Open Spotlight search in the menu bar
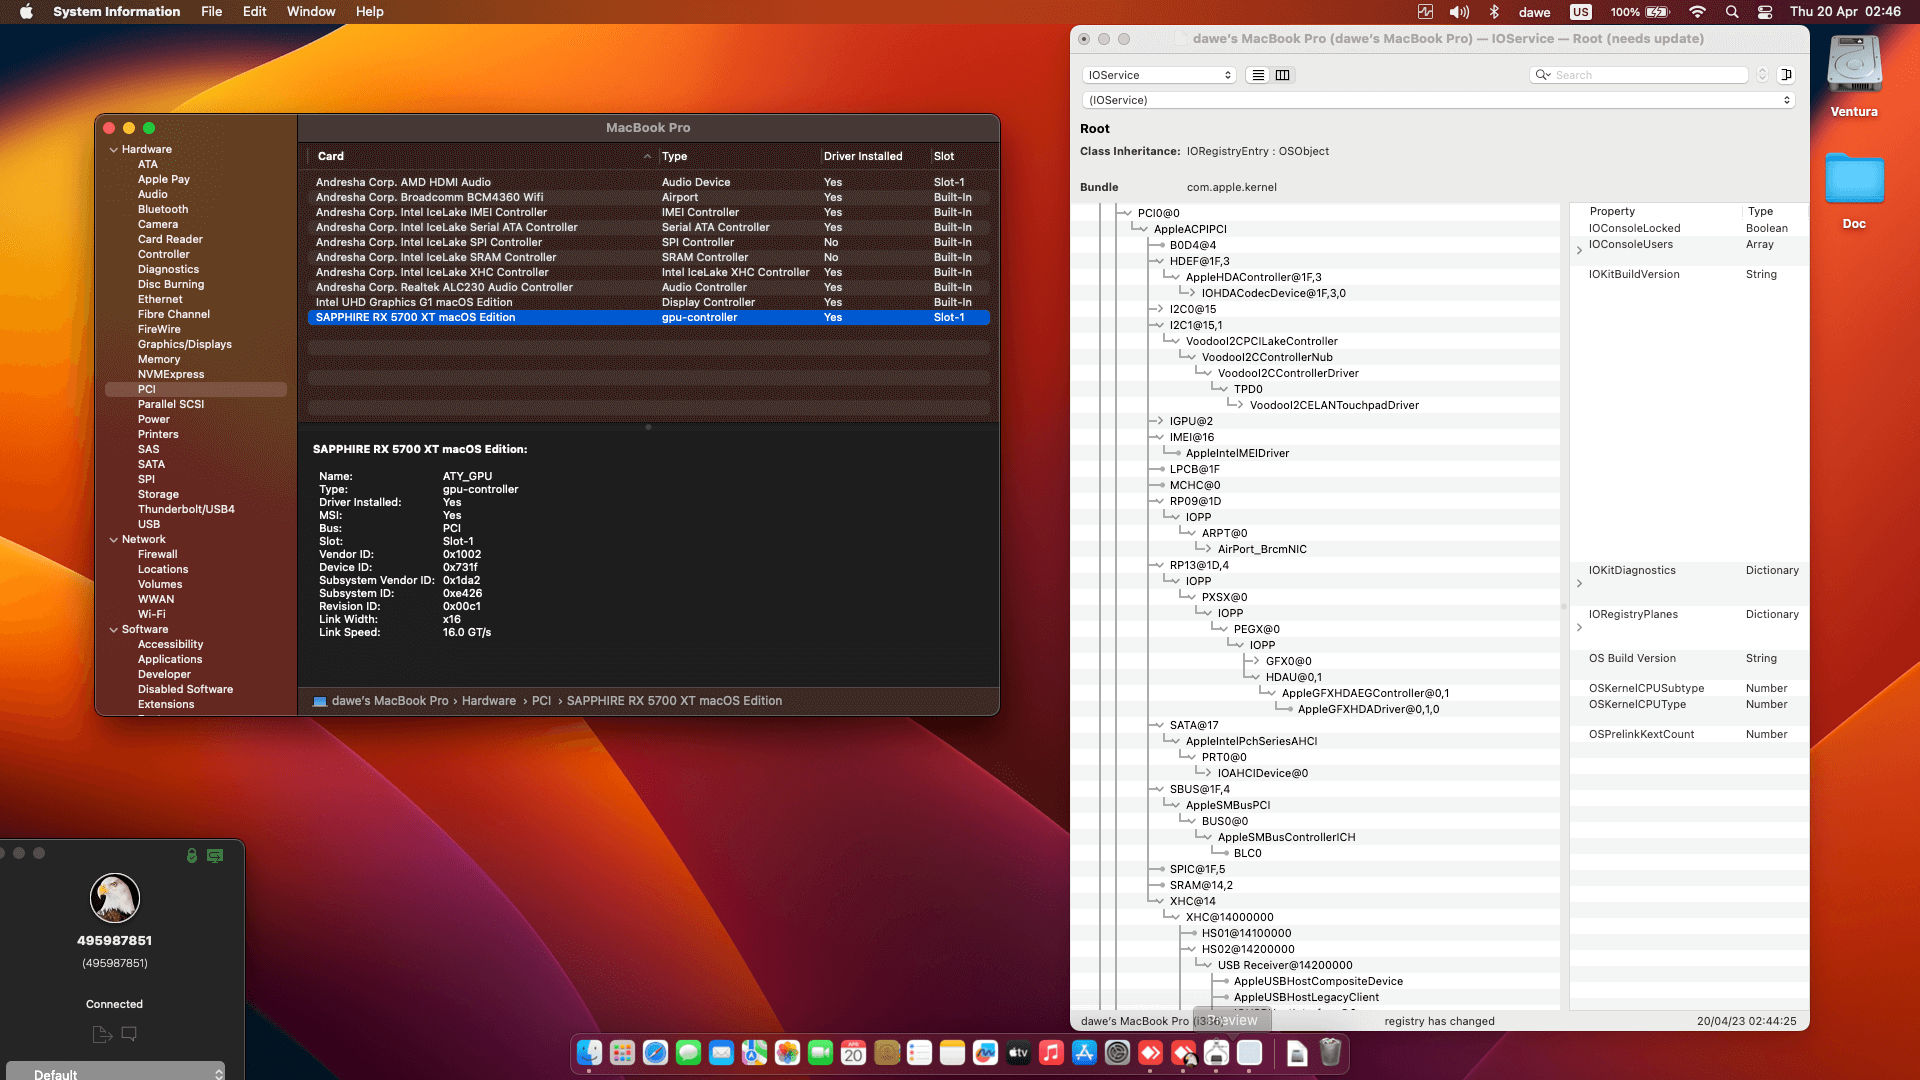 pyautogui.click(x=1732, y=12)
